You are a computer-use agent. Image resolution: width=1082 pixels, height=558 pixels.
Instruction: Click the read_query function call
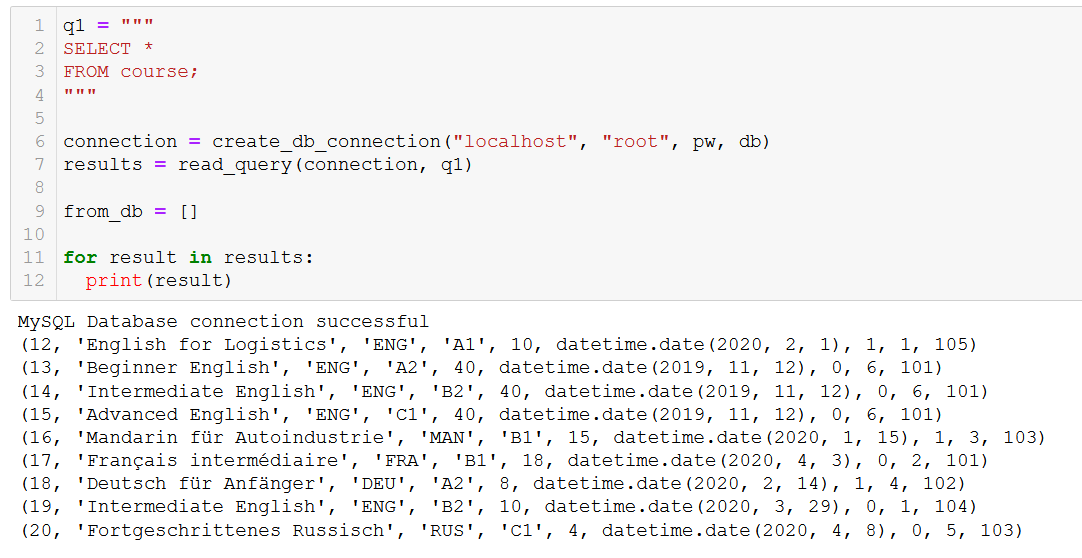tap(235, 164)
